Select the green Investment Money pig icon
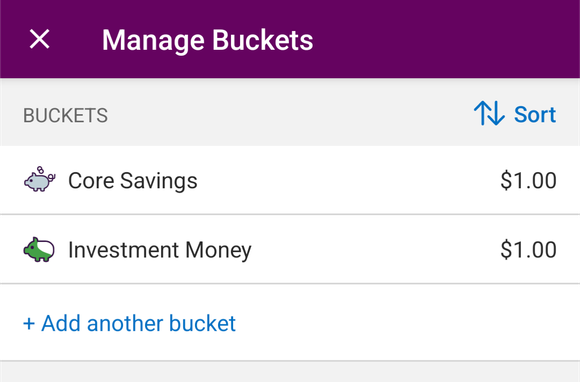 click(x=39, y=250)
